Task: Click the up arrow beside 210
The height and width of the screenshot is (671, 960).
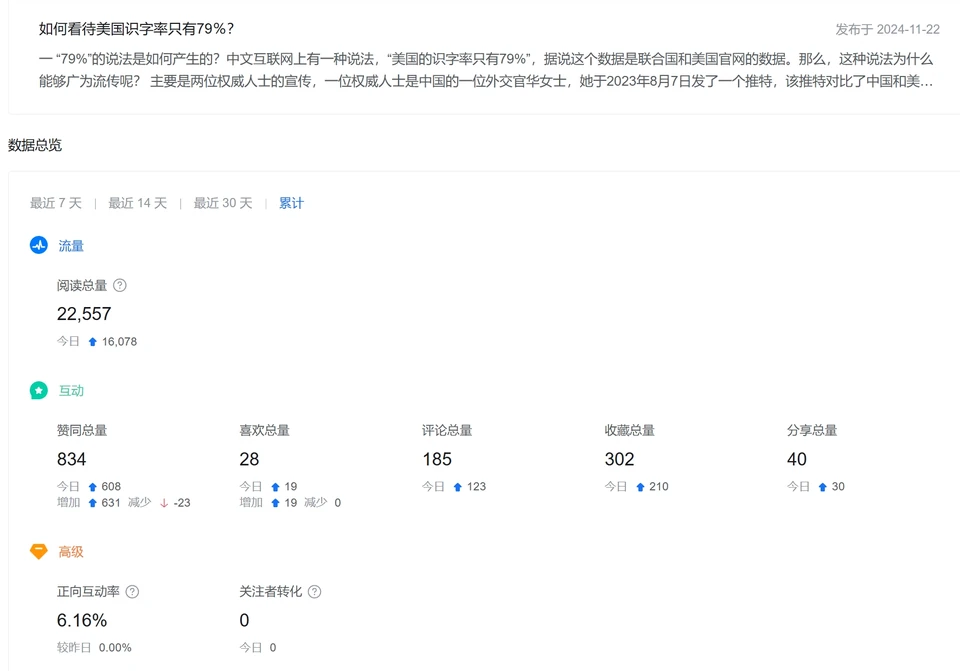Action: point(640,487)
